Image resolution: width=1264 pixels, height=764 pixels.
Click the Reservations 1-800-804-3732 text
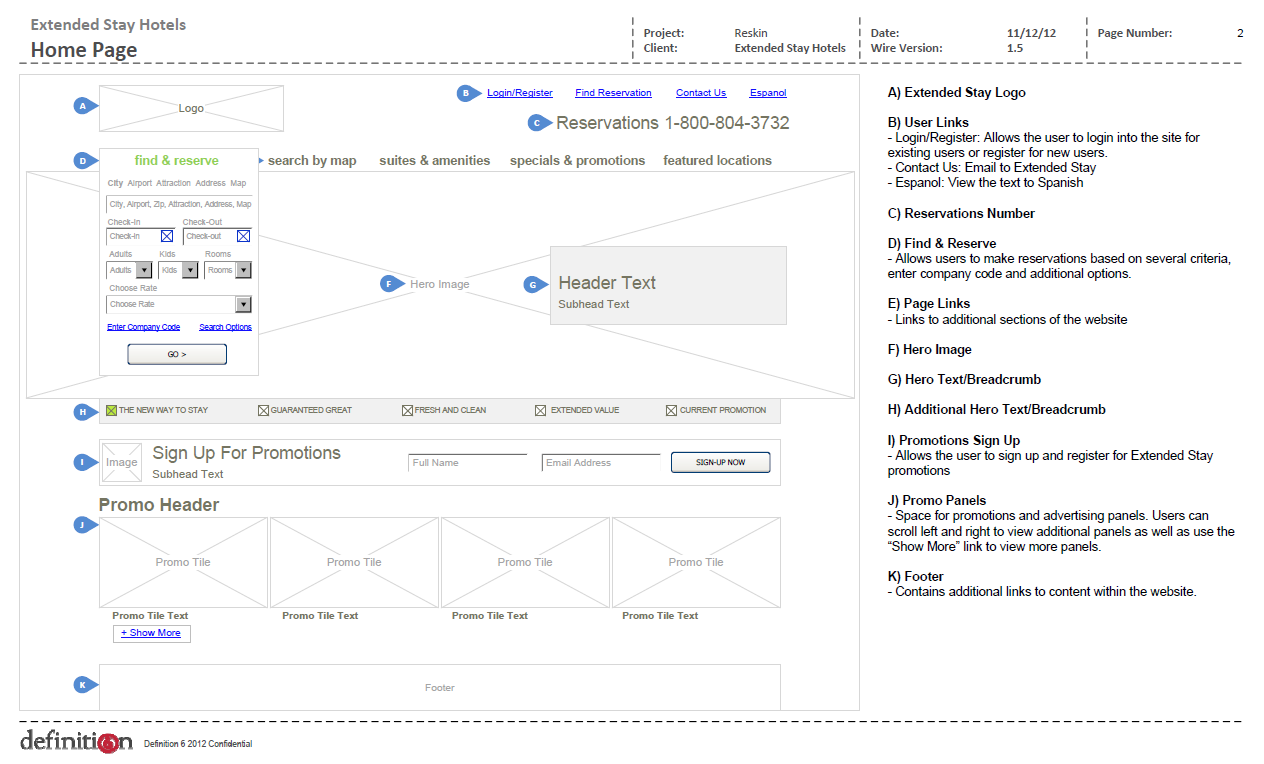[x=672, y=123]
